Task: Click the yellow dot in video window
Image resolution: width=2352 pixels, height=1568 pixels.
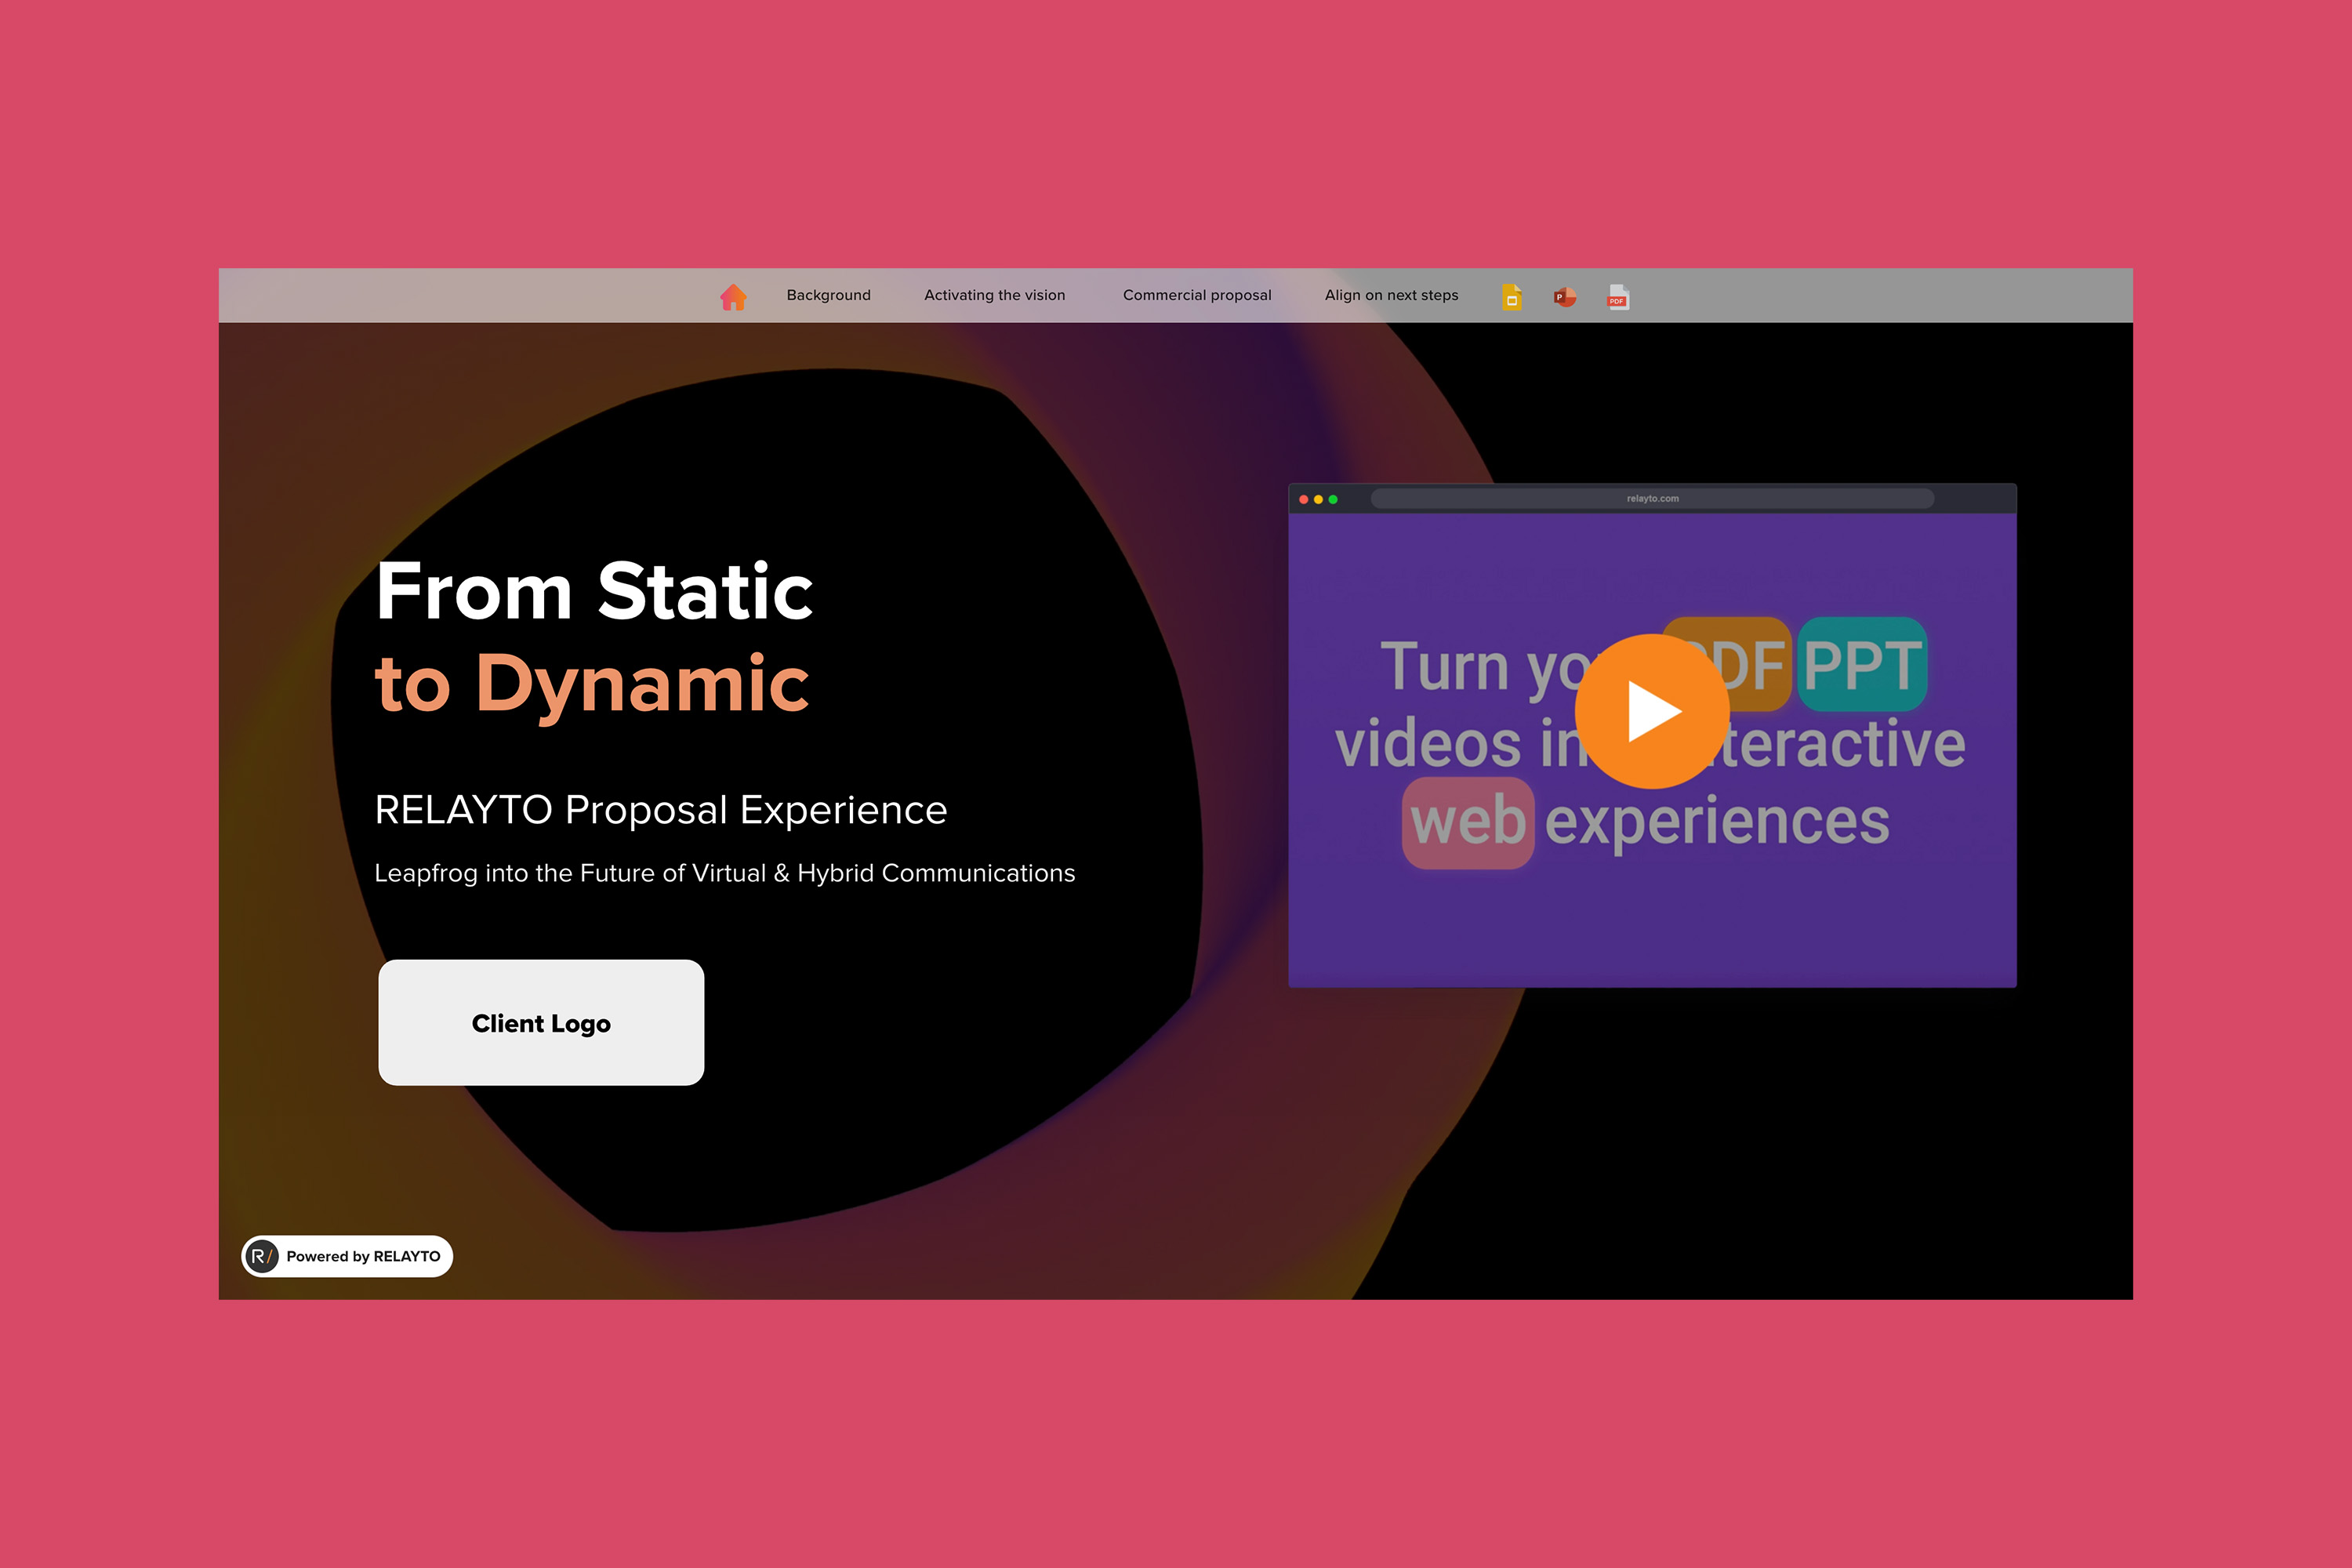Action: click(x=1318, y=499)
